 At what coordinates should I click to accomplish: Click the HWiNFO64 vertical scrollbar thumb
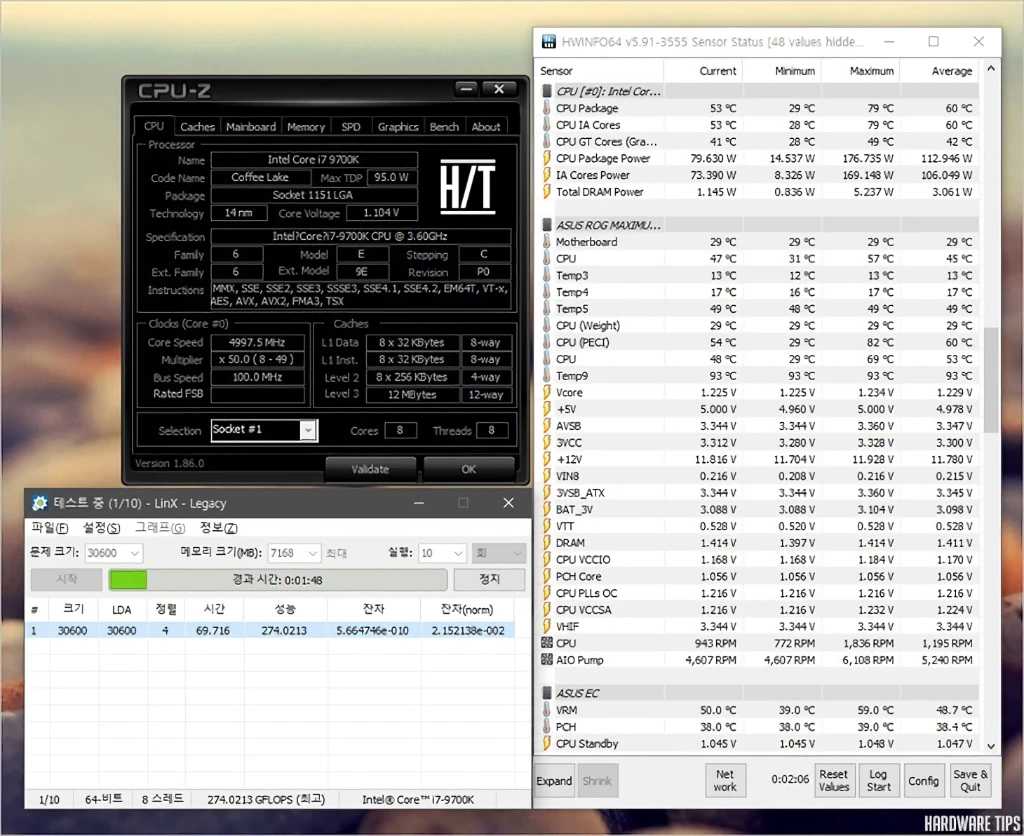point(991,379)
